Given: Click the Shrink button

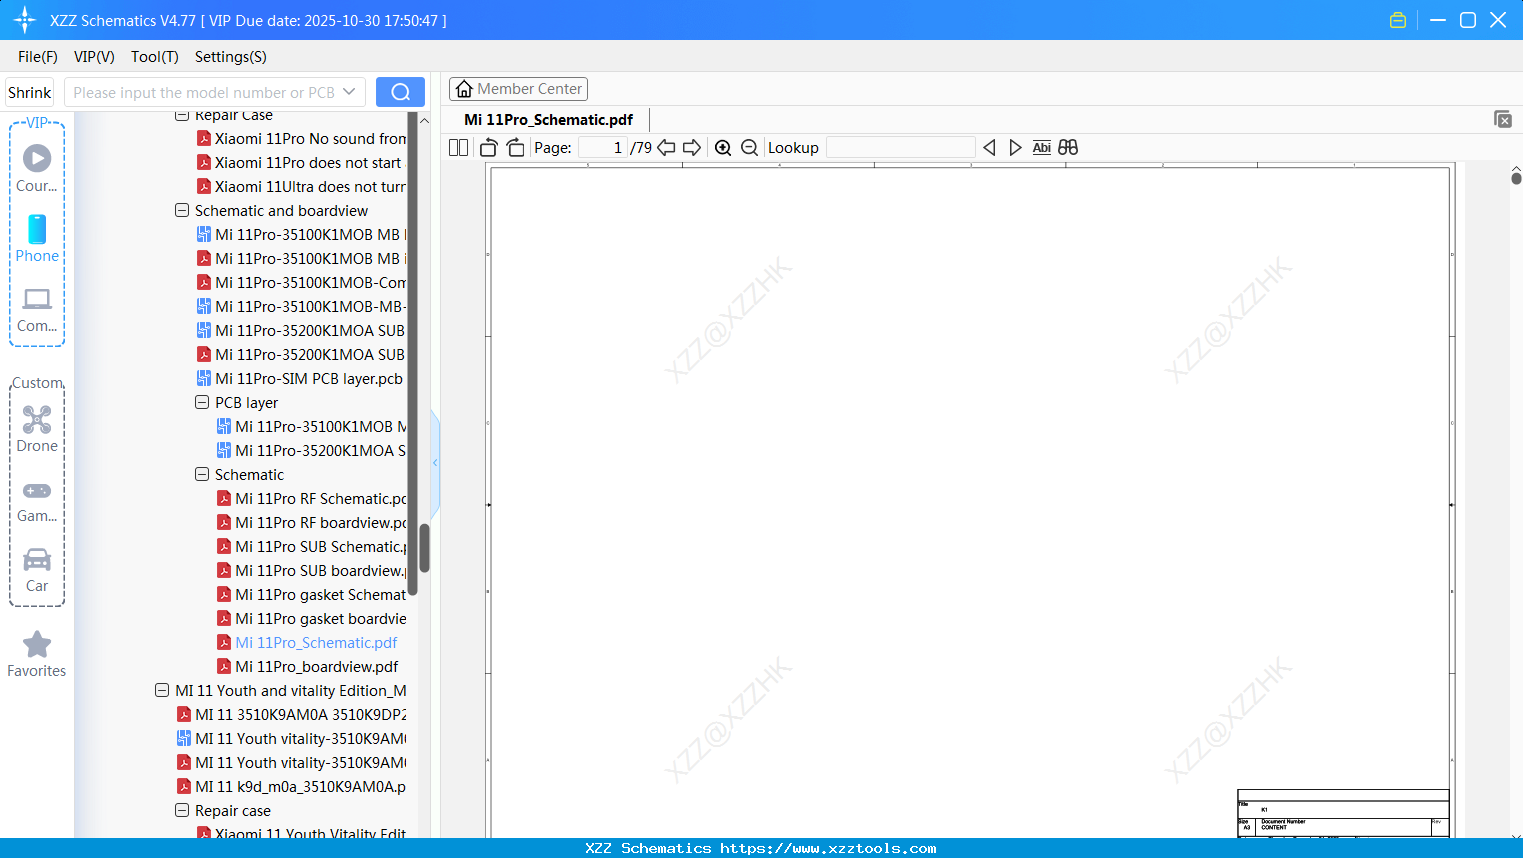Looking at the screenshot, I should point(30,92).
